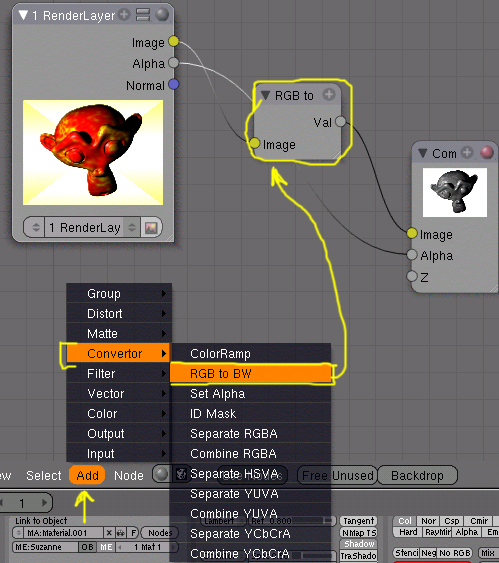
Task: Toggle the RayMir map-to button
Action: (437, 532)
